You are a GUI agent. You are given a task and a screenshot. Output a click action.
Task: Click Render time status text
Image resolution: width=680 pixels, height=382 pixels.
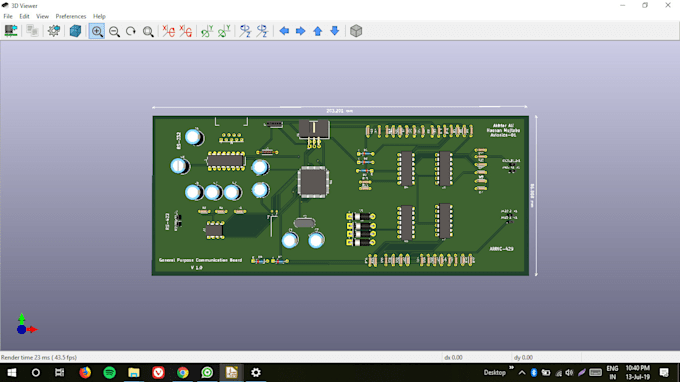point(39,357)
